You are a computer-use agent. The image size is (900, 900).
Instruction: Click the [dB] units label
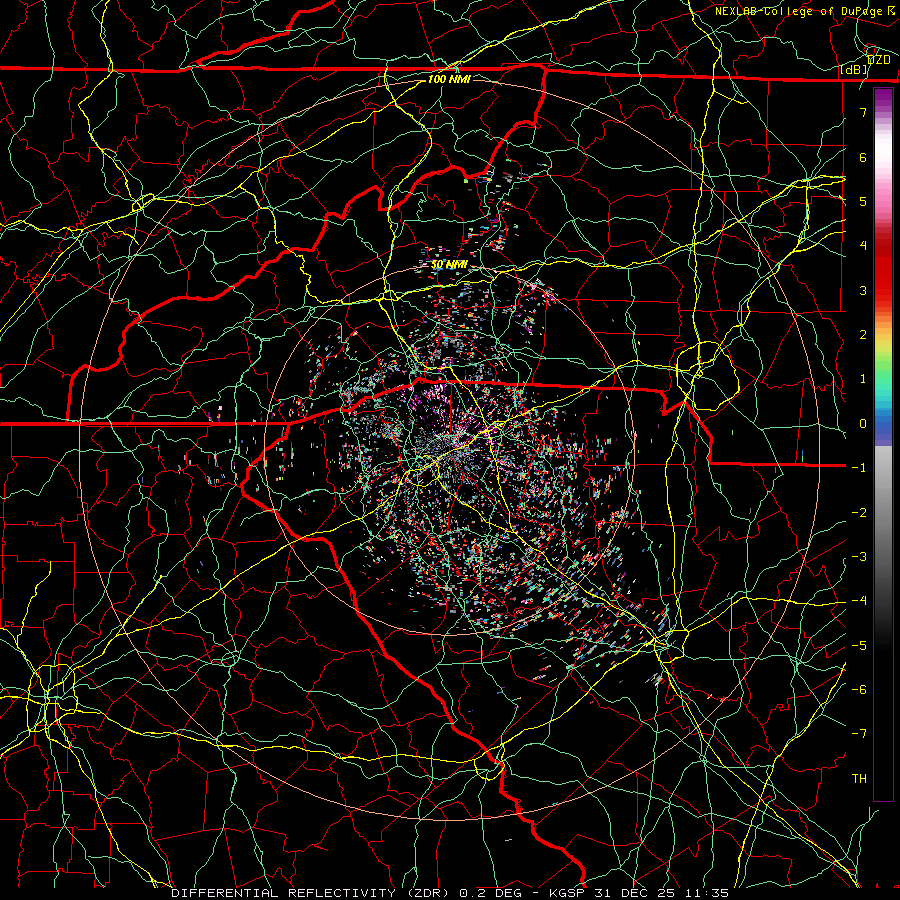854,70
